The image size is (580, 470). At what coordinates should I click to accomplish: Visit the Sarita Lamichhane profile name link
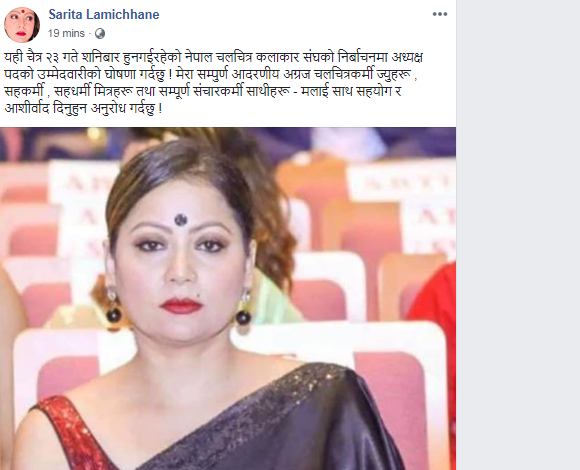[x=104, y=14]
